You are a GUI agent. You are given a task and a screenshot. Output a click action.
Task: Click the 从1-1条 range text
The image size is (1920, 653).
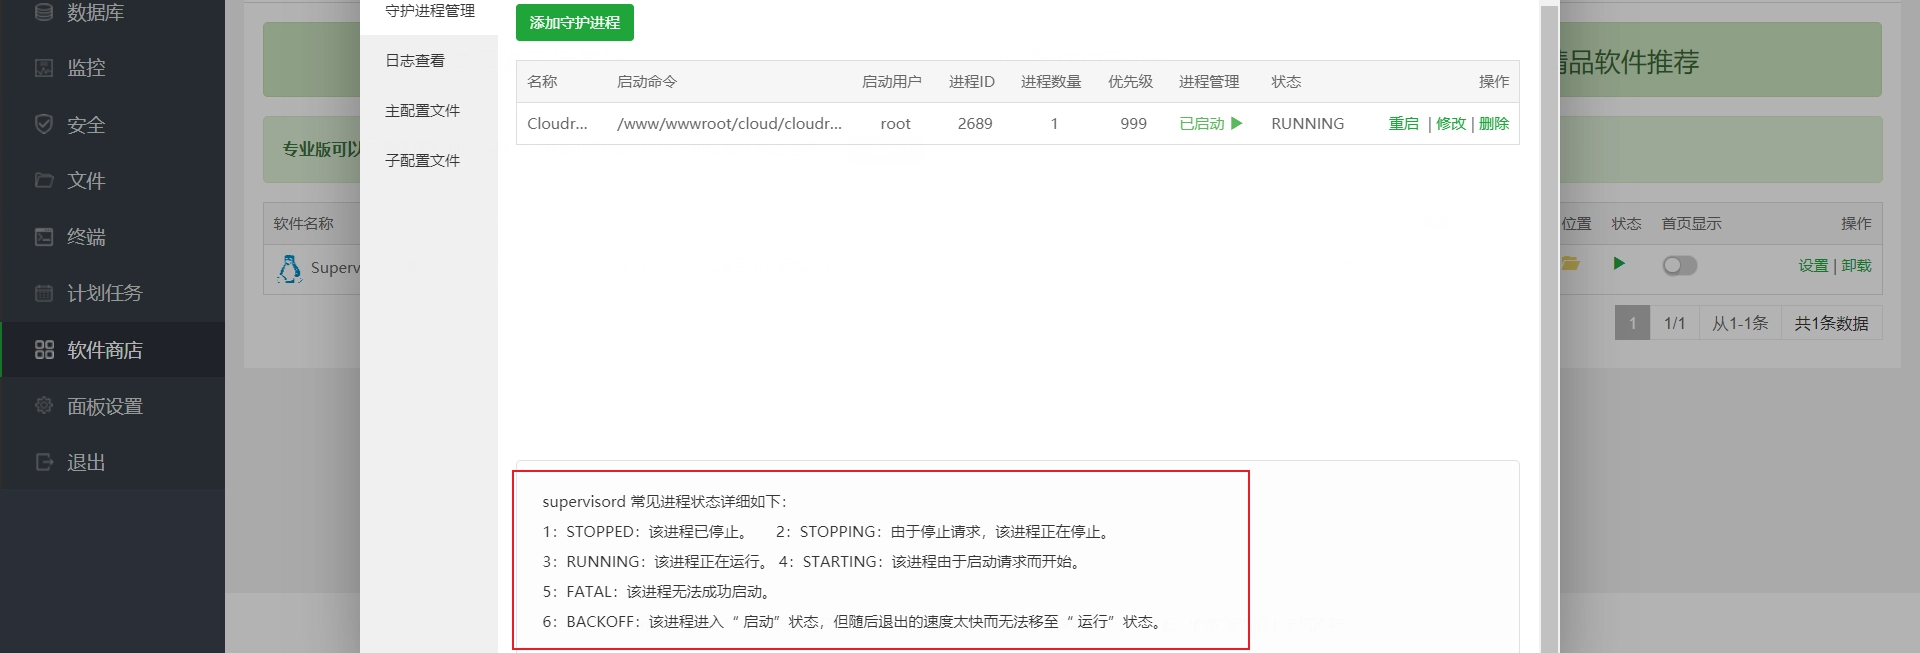click(1740, 323)
